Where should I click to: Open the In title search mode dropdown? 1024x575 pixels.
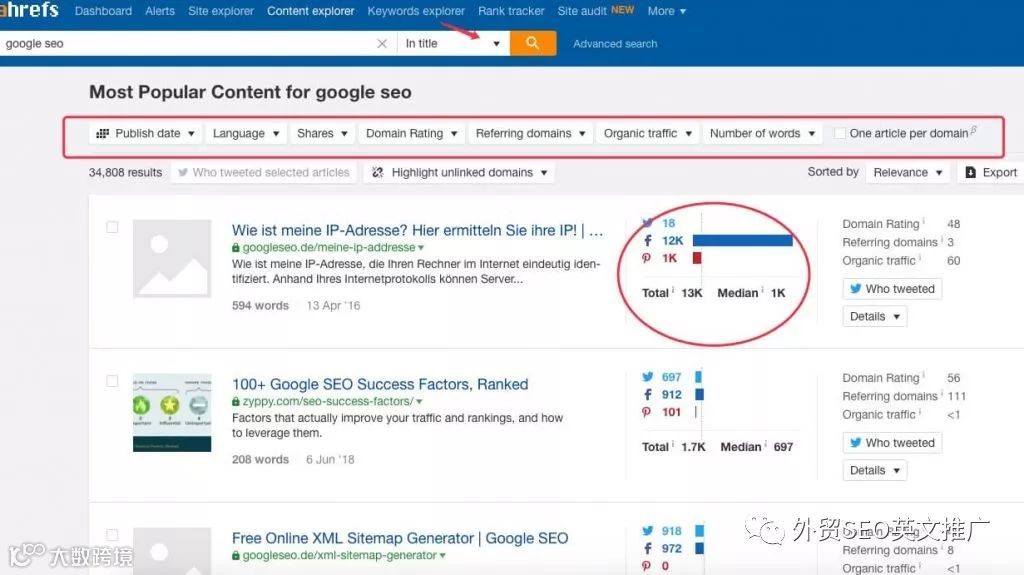453,44
